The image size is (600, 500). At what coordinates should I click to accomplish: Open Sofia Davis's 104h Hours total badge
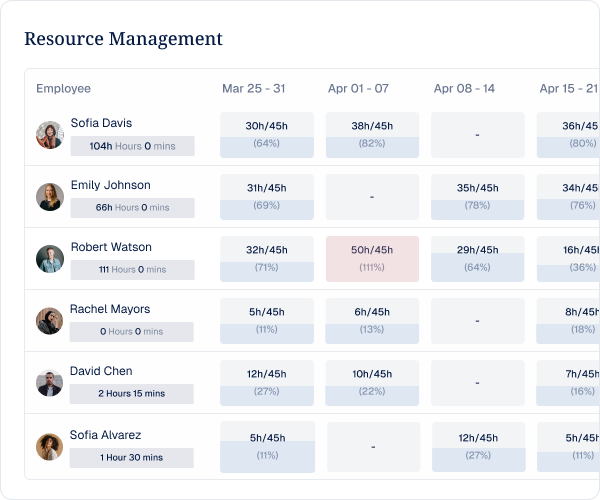132,146
